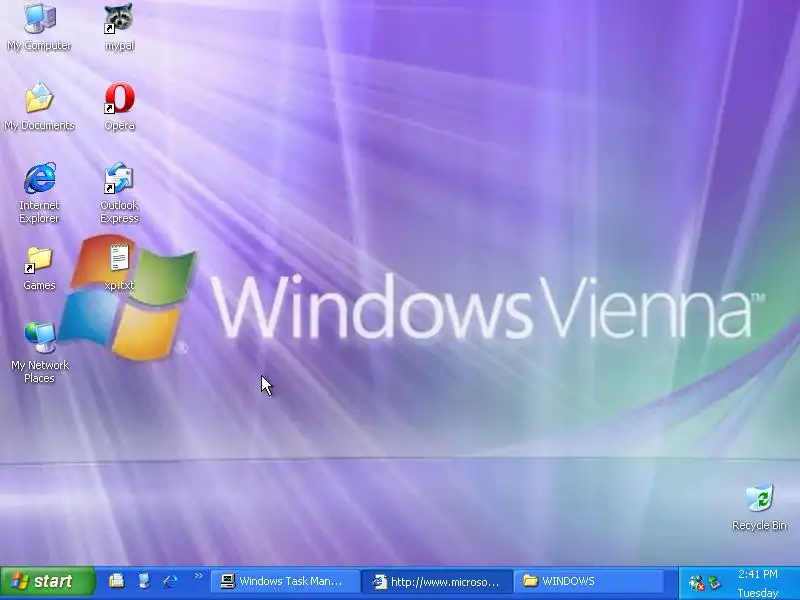Click the Tuesday day label in the tray
Screen dimensions: 800x600
coord(758,593)
